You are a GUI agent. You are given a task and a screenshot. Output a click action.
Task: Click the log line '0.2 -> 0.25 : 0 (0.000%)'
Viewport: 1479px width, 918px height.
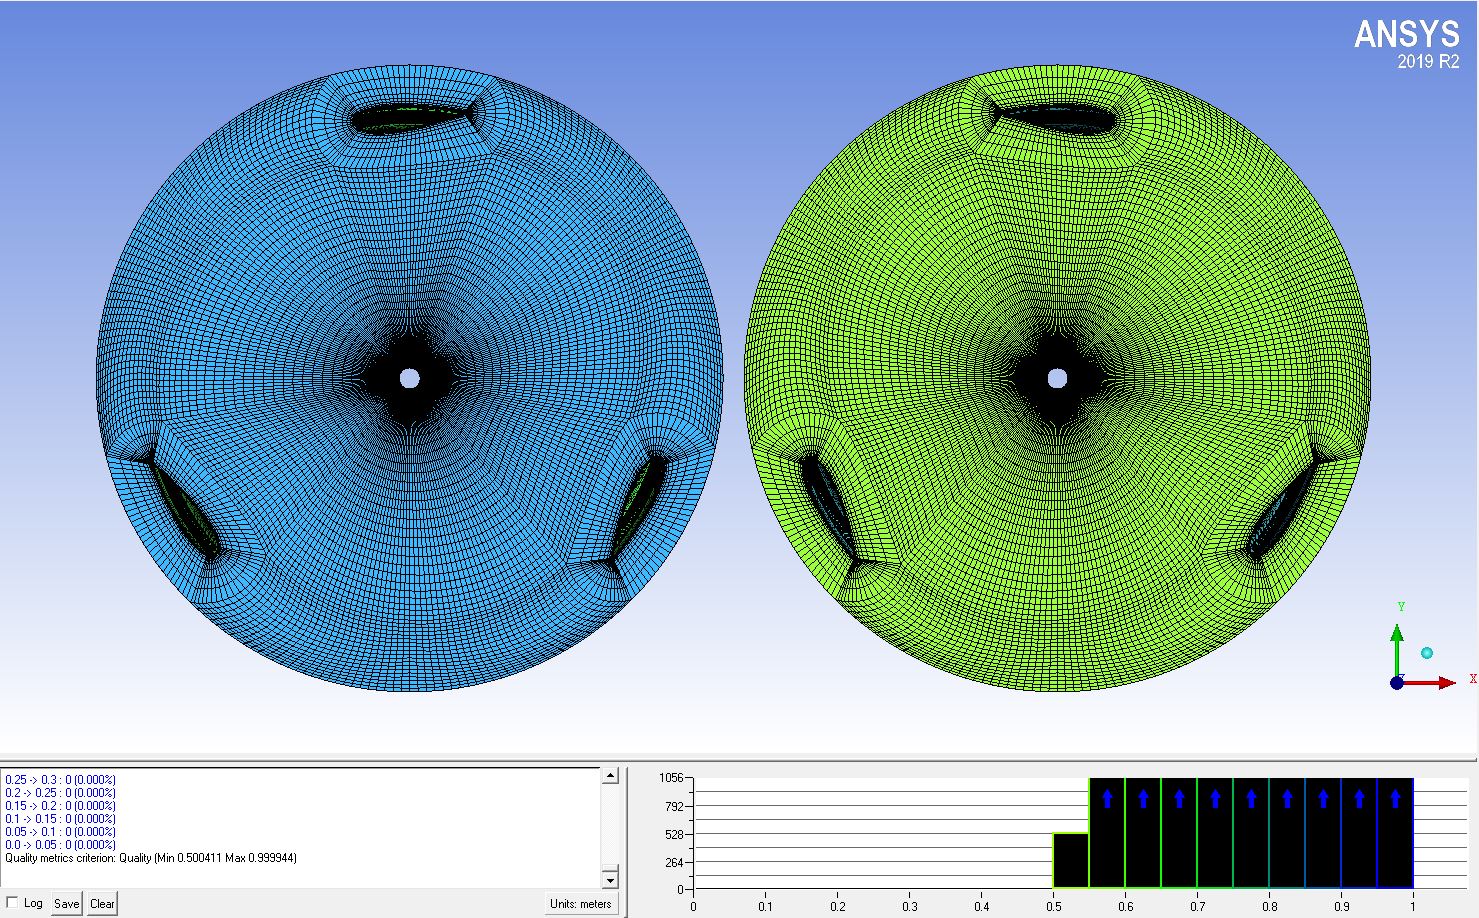click(x=60, y=793)
